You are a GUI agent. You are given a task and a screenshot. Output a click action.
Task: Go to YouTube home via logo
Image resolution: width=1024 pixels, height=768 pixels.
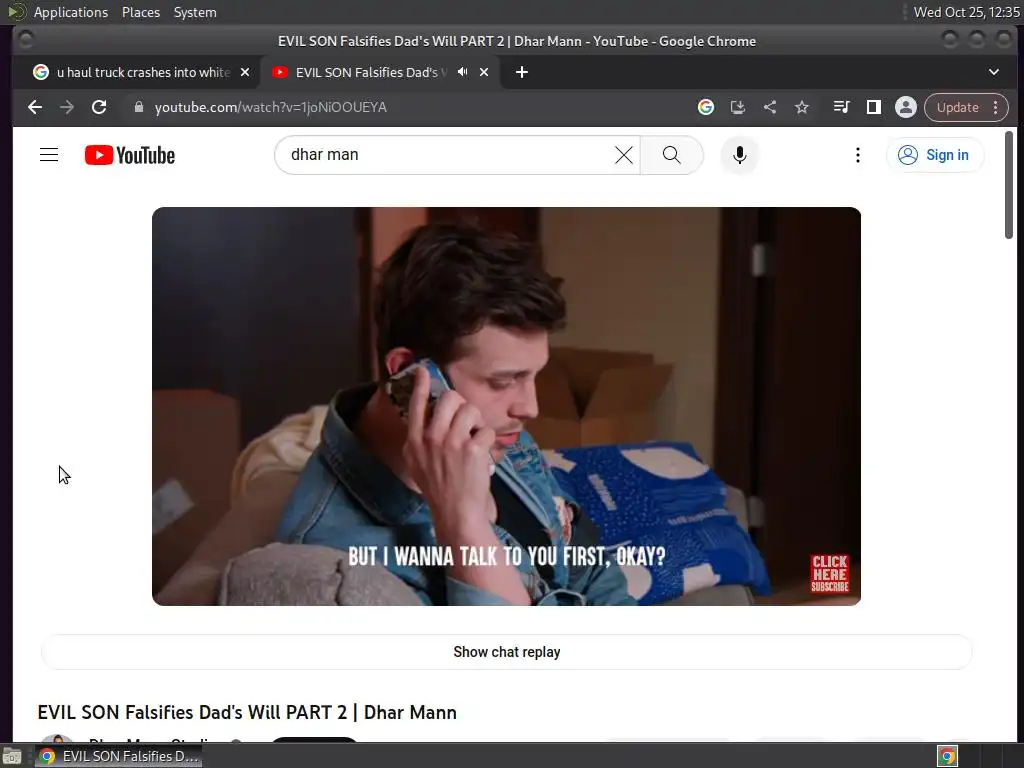(130, 155)
